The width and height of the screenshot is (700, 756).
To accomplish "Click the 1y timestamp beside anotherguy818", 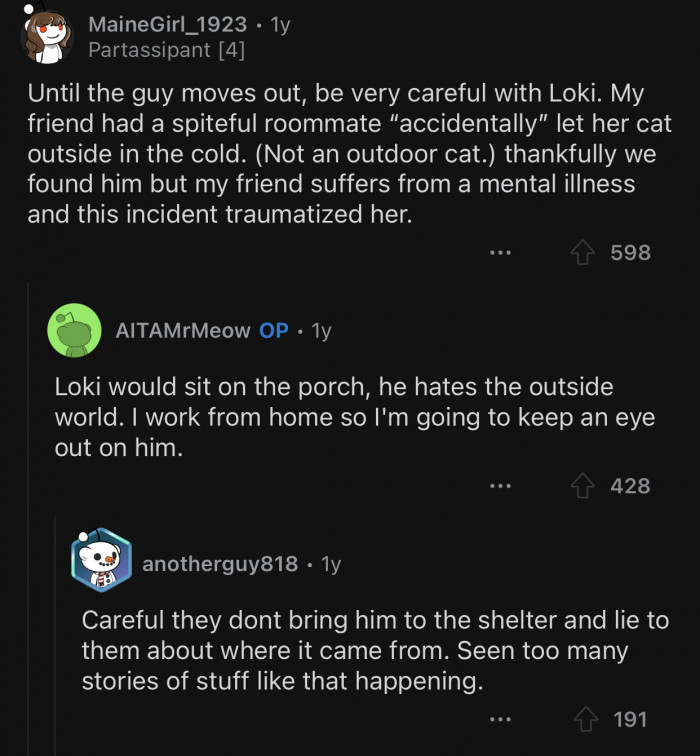I will click(331, 564).
